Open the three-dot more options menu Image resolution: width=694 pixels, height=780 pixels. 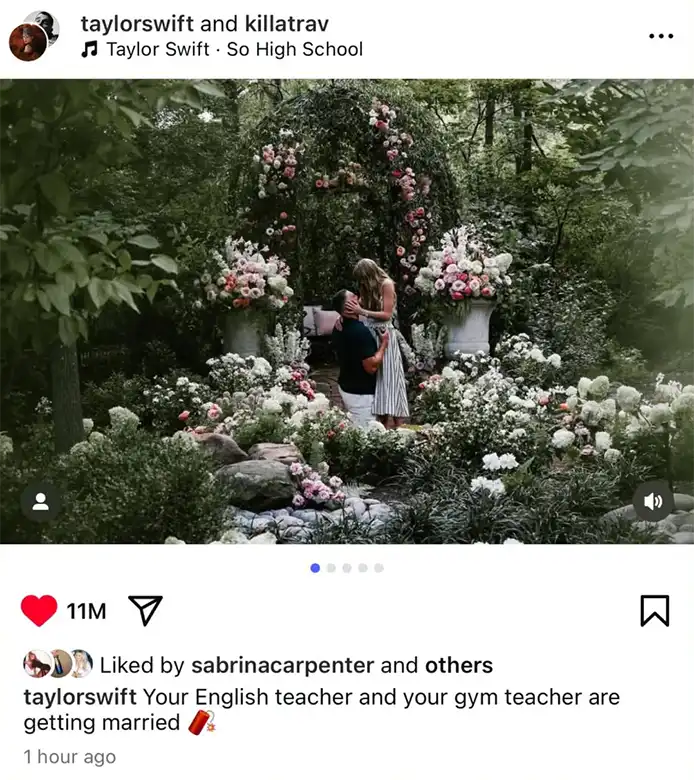(661, 36)
